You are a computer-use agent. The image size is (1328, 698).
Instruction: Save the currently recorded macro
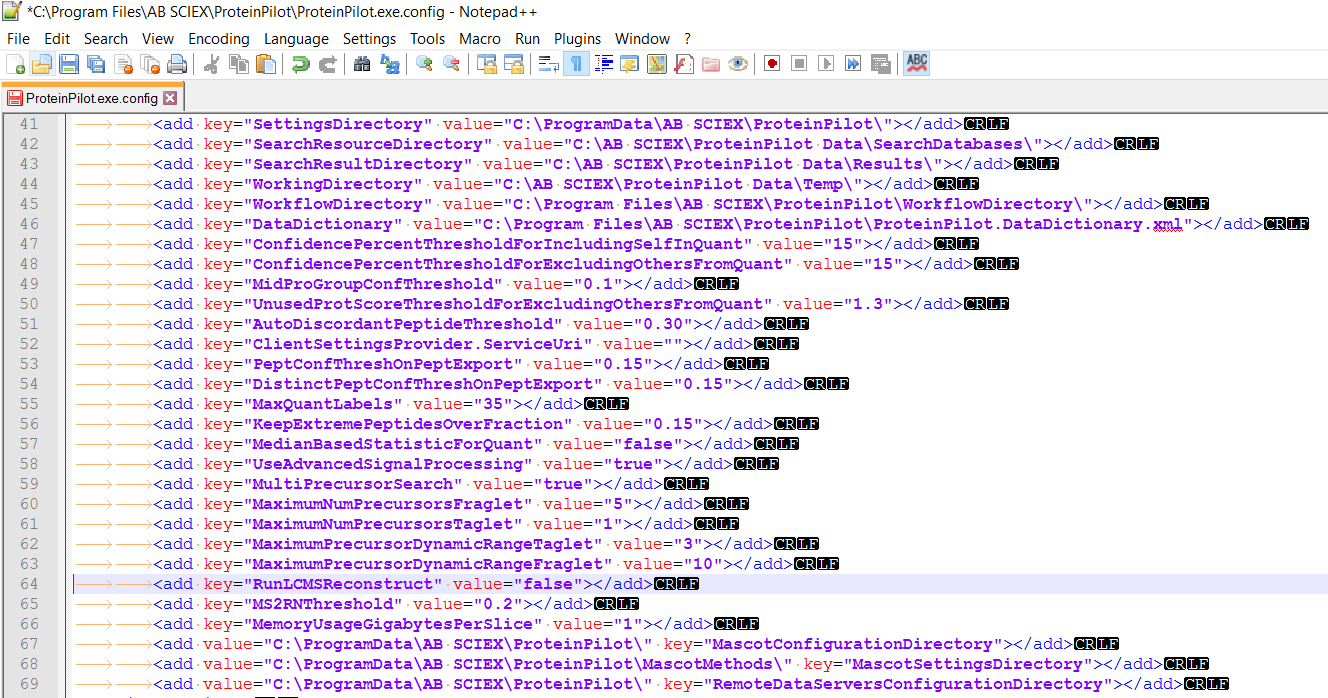click(880, 64)
